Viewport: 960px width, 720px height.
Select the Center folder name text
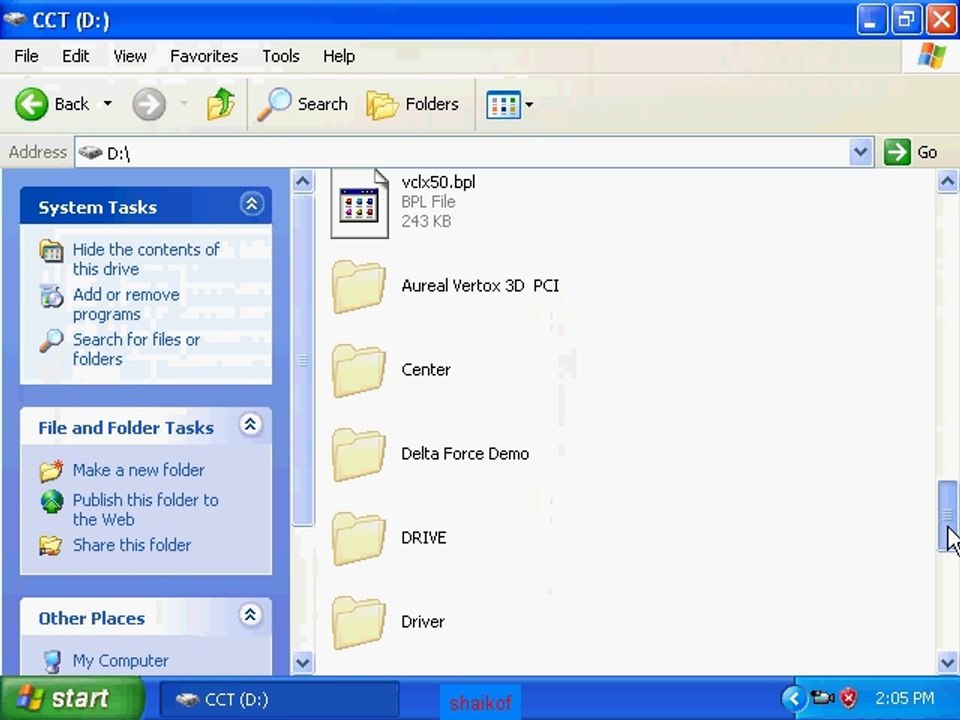tap(426, 370)
